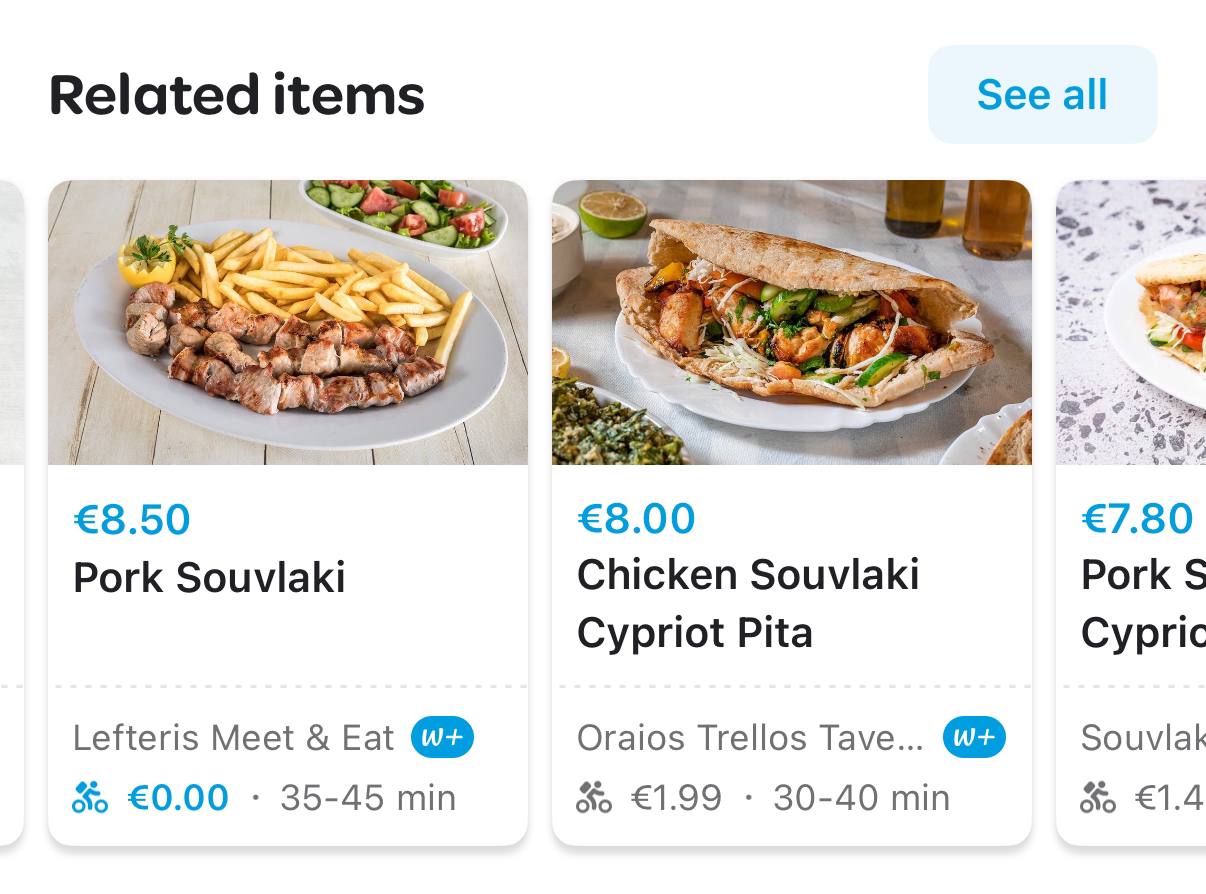Screen dimensions: 1206x894
Task: Tap the delivery bike icon on the rightmost card
Action: point(1098,798)
